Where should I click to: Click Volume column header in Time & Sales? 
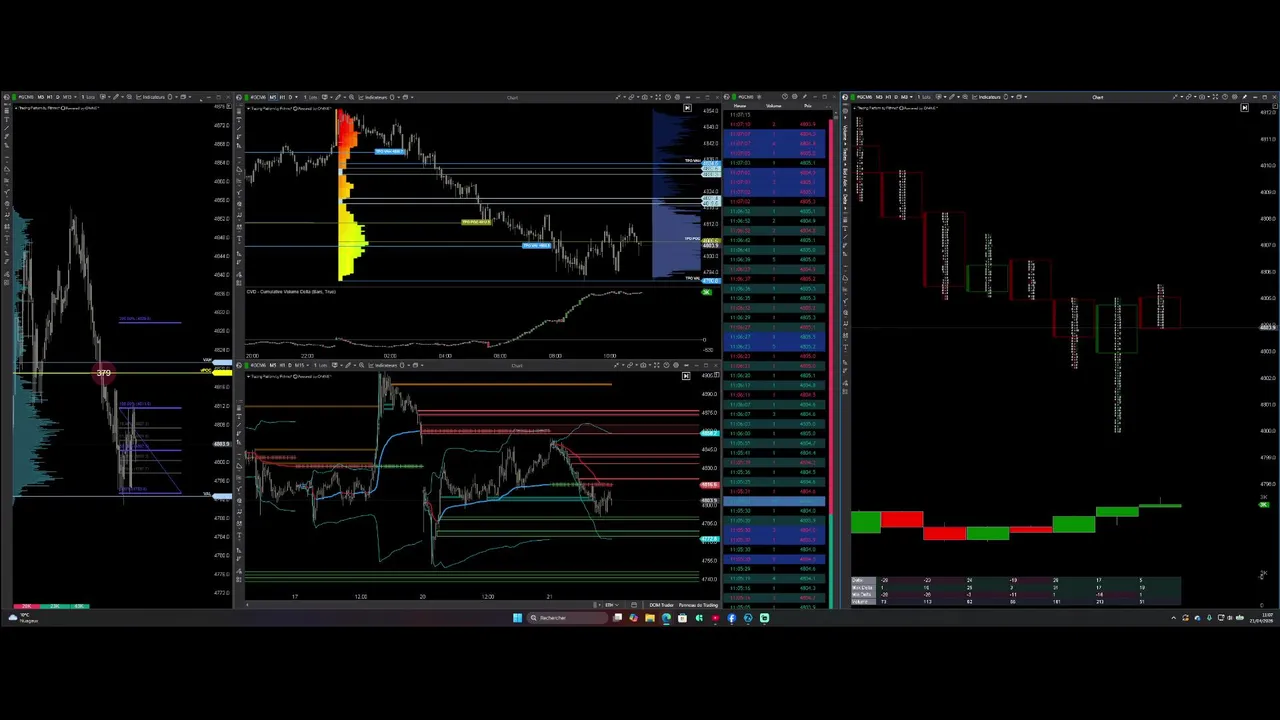pyautogui.click(x=773, y=106)
